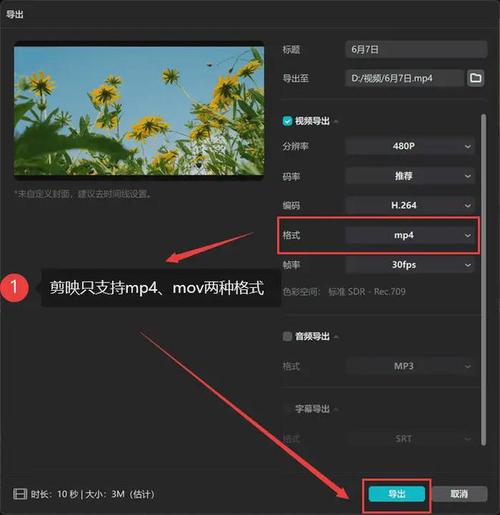The image size is (500, 515).
Task: Open the 帧率 30fps dropdown
Action: pos(410,265)
